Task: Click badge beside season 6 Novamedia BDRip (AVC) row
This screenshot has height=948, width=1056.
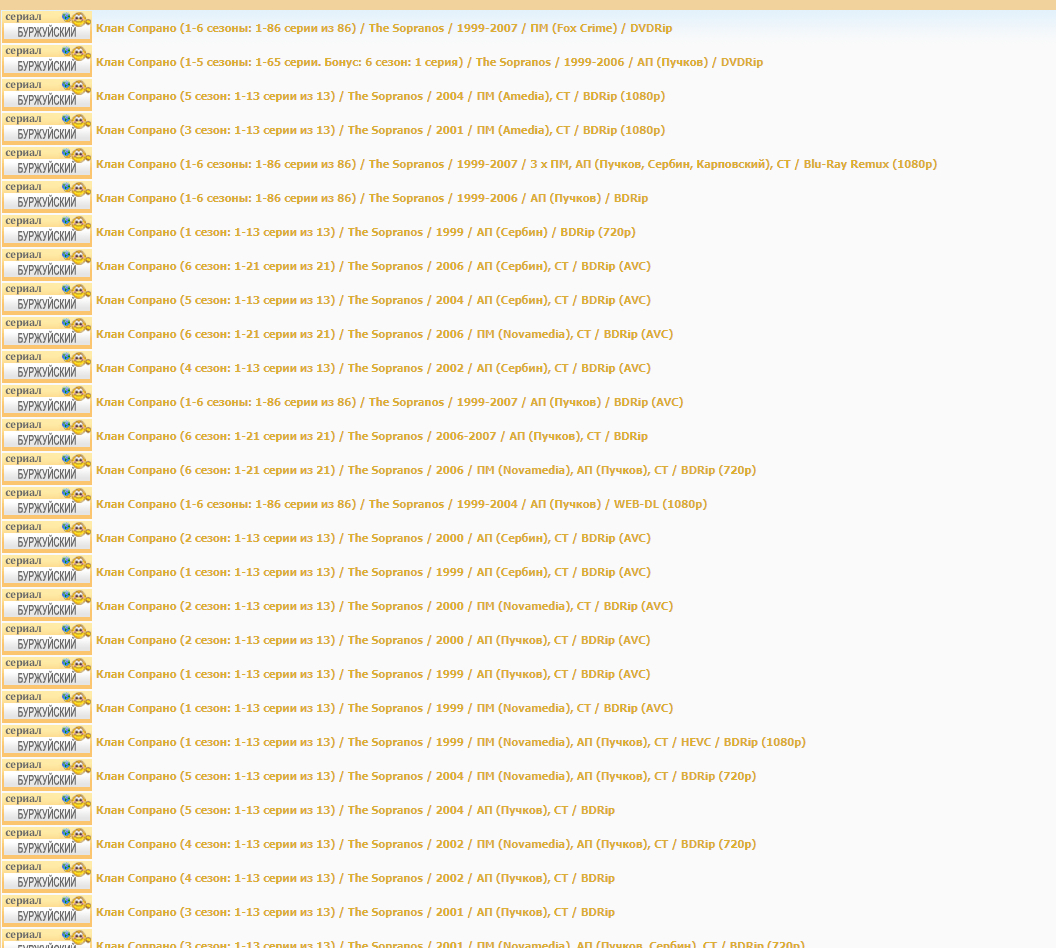Action: pyautogui.click(x=46, y=333)
